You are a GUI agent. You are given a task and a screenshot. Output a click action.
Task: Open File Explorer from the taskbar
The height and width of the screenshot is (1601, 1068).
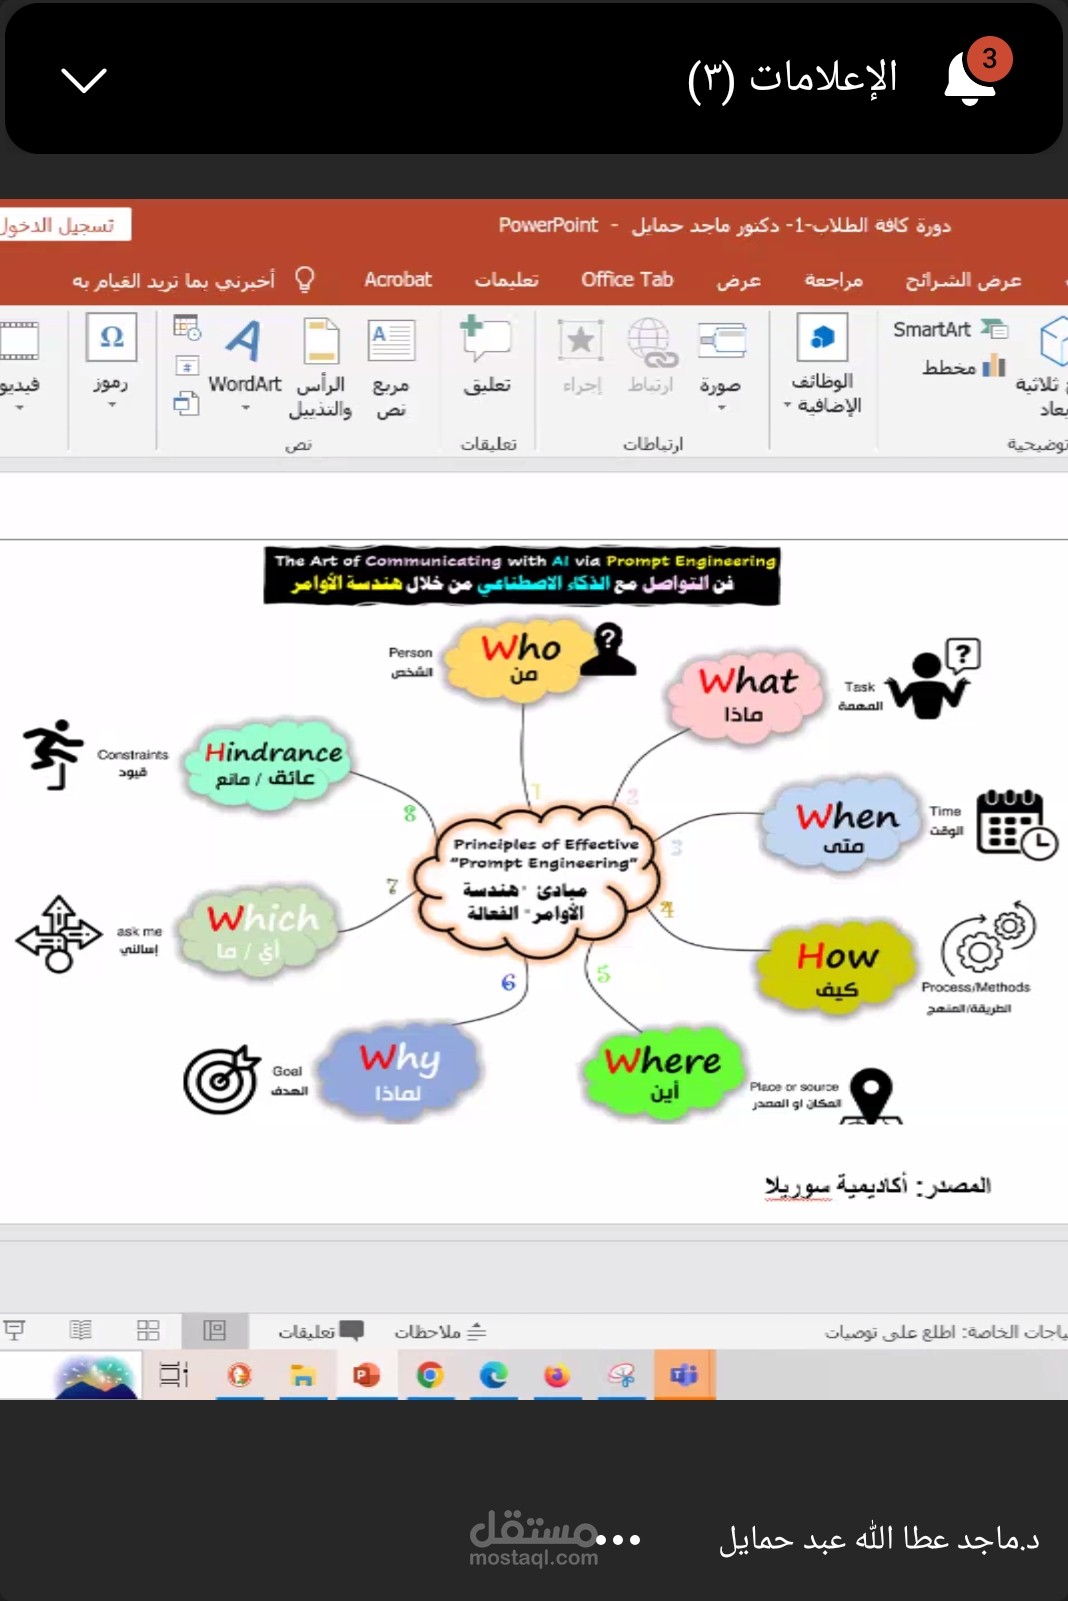pyautogui.click(x=302, y=1375)
